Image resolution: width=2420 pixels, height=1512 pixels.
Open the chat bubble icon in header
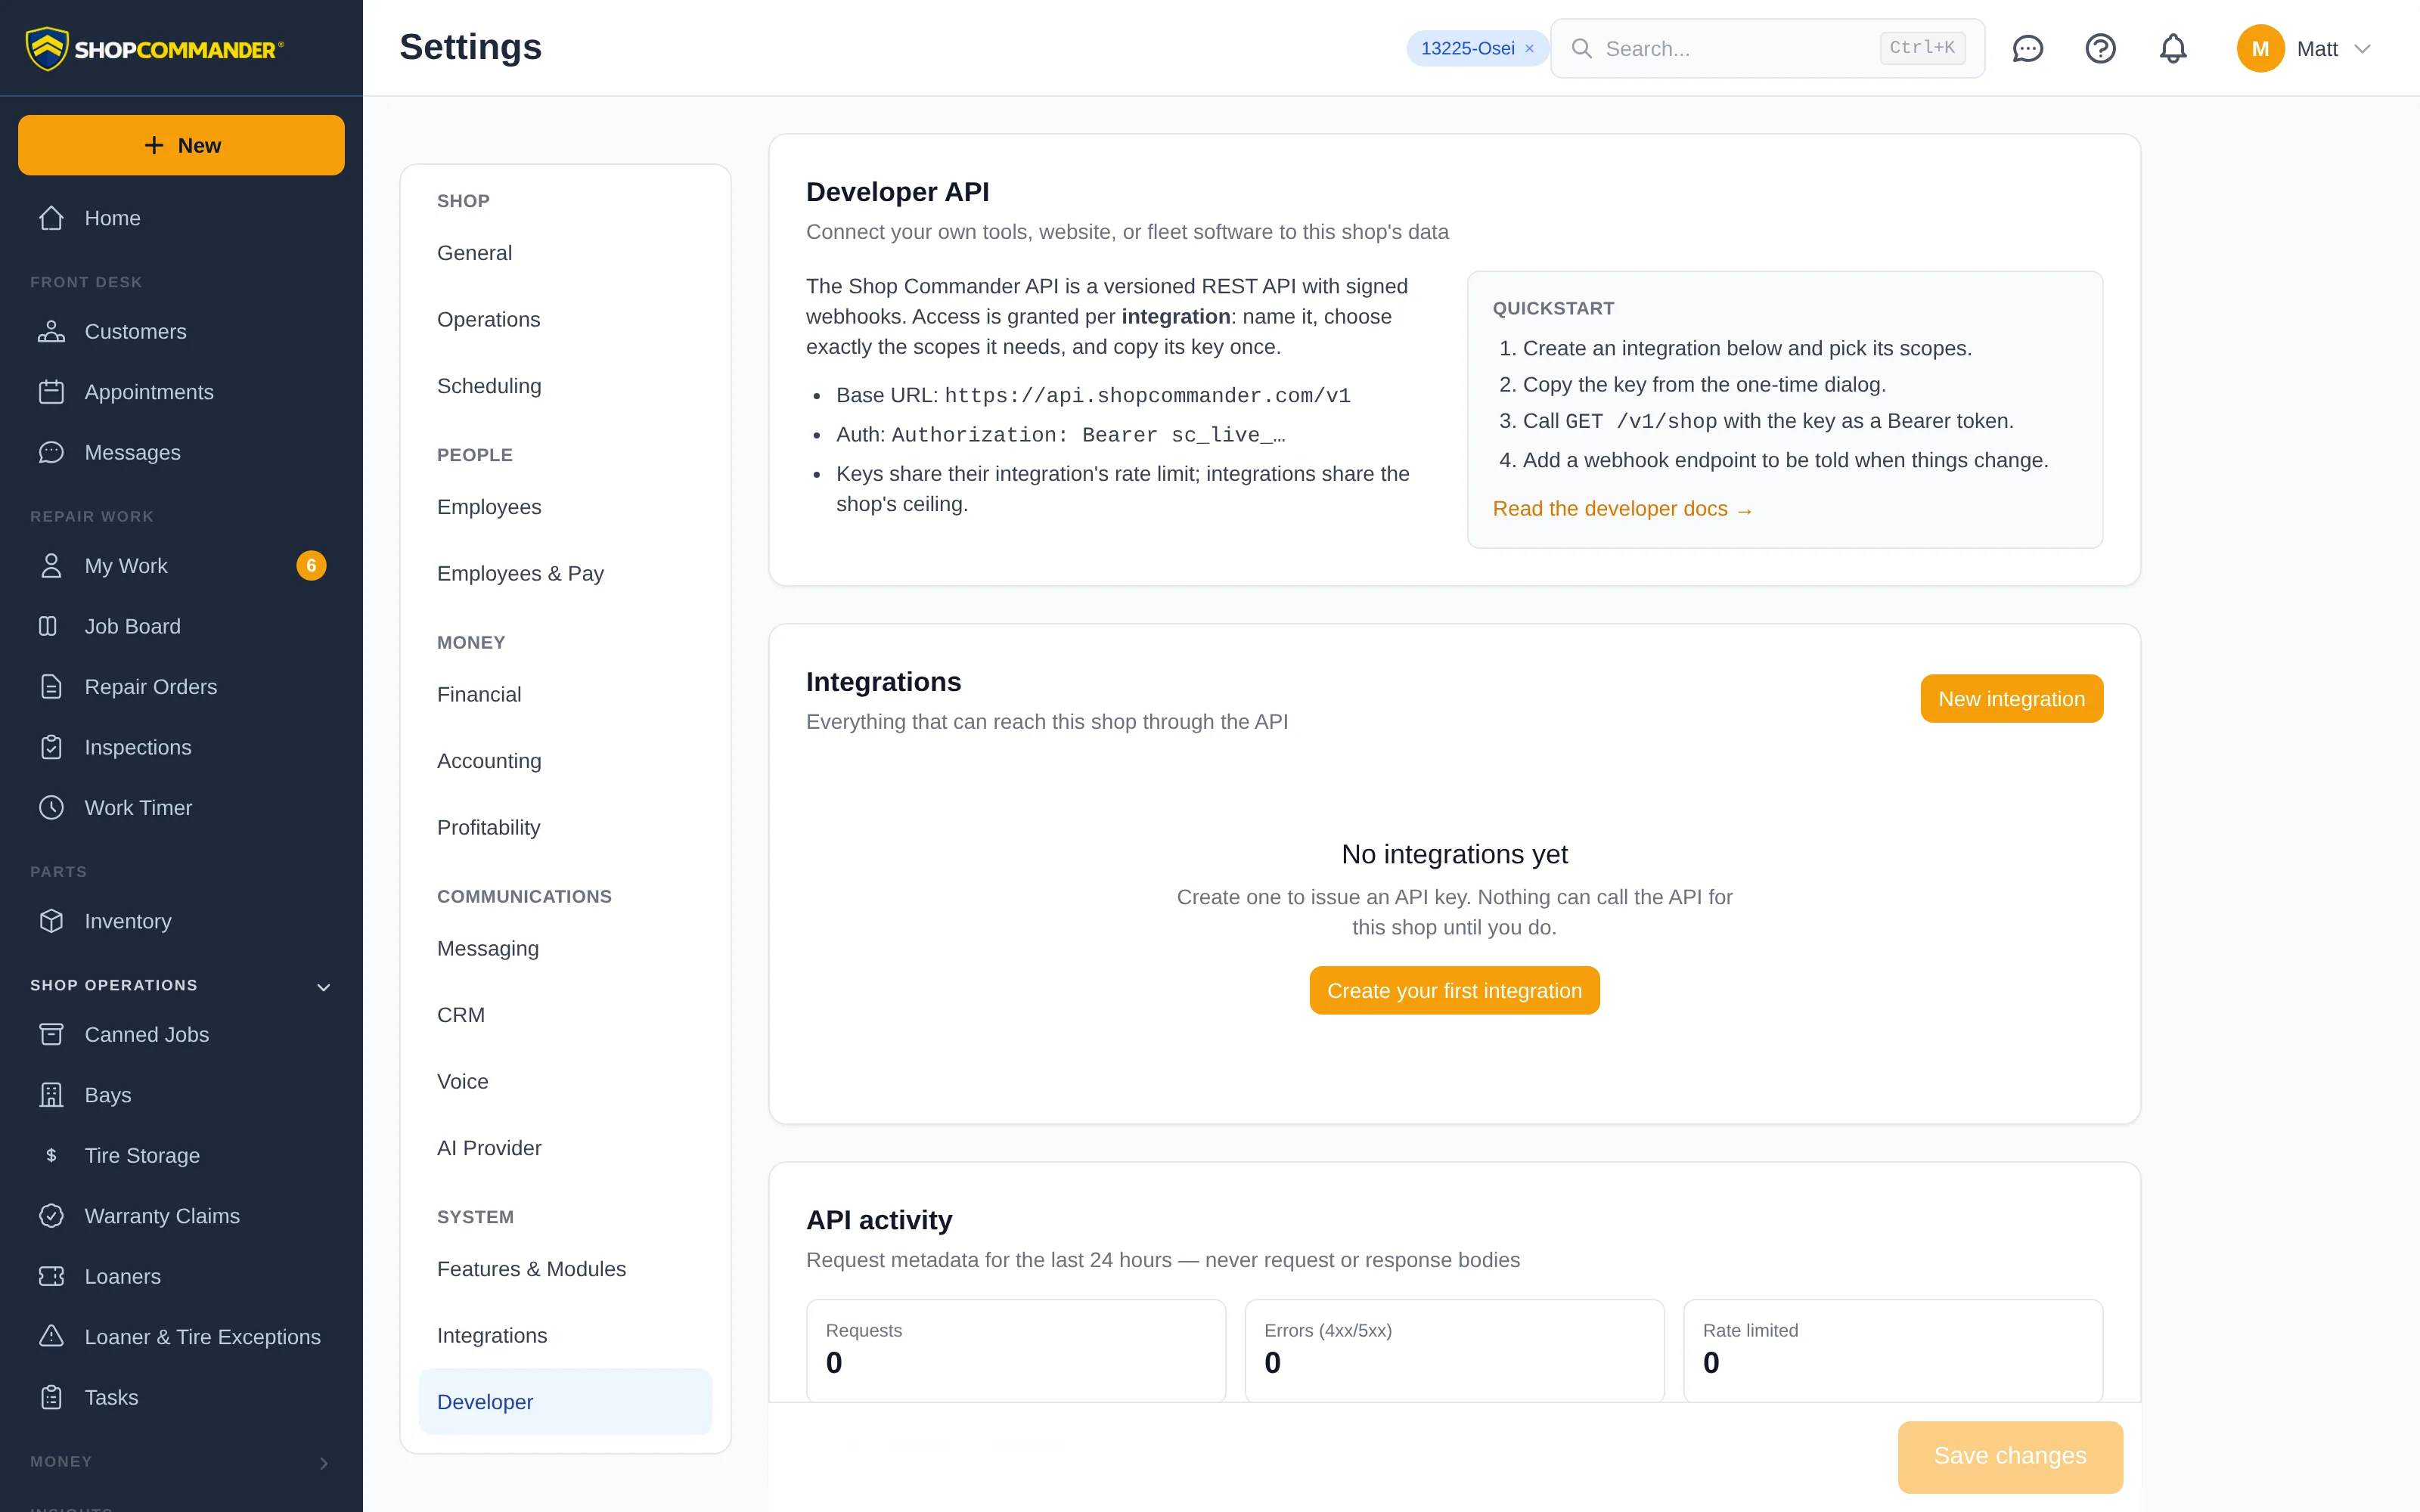click(x=2027, y=48)
